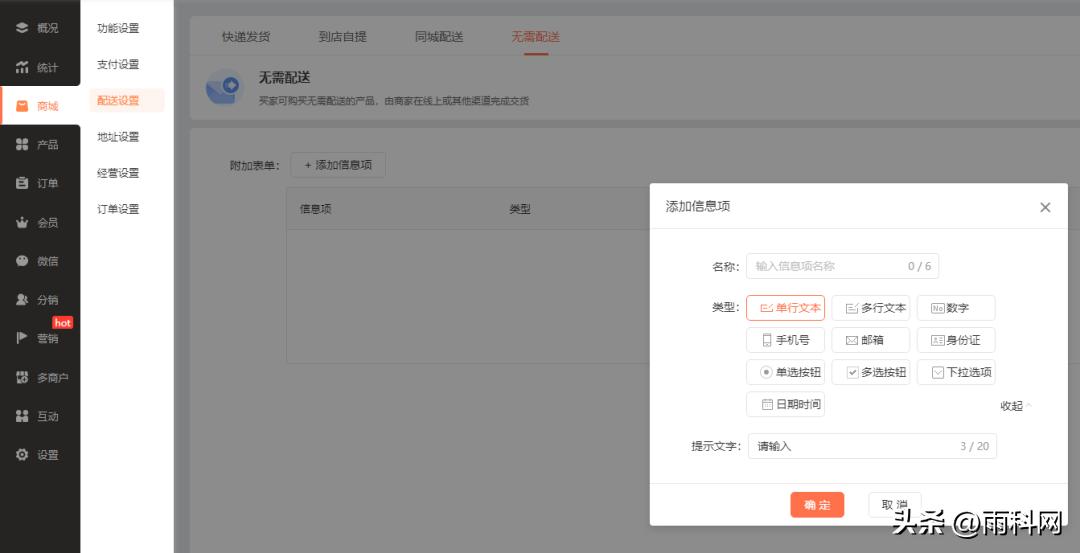Click the 附加表单 label

coord(254,166)
